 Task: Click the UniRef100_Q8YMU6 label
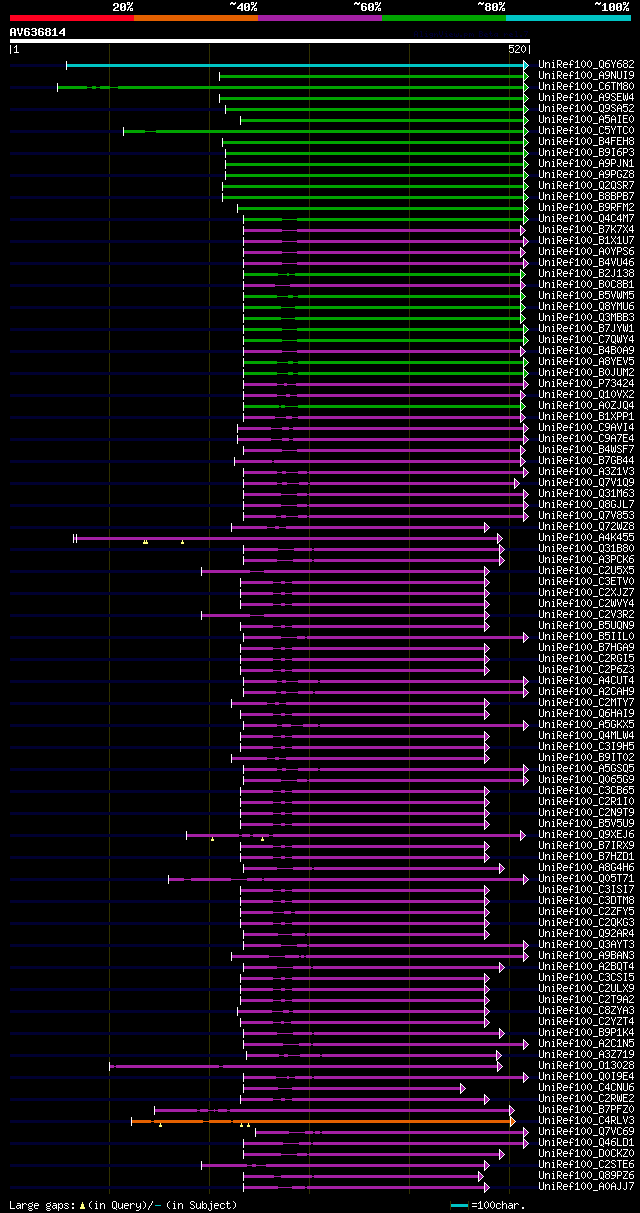click(x=586, y=307)
